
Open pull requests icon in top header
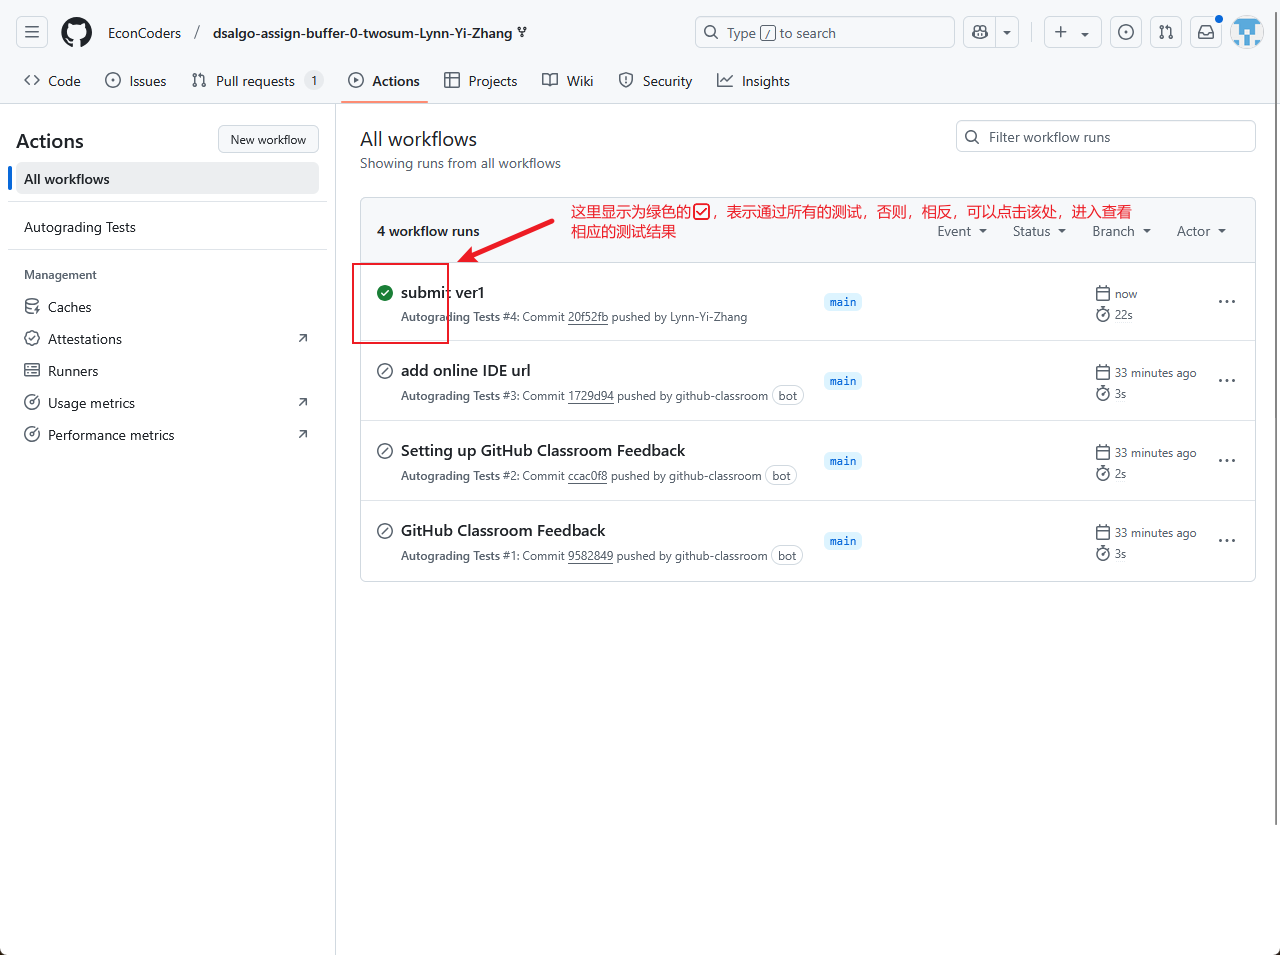(1166, 32)
